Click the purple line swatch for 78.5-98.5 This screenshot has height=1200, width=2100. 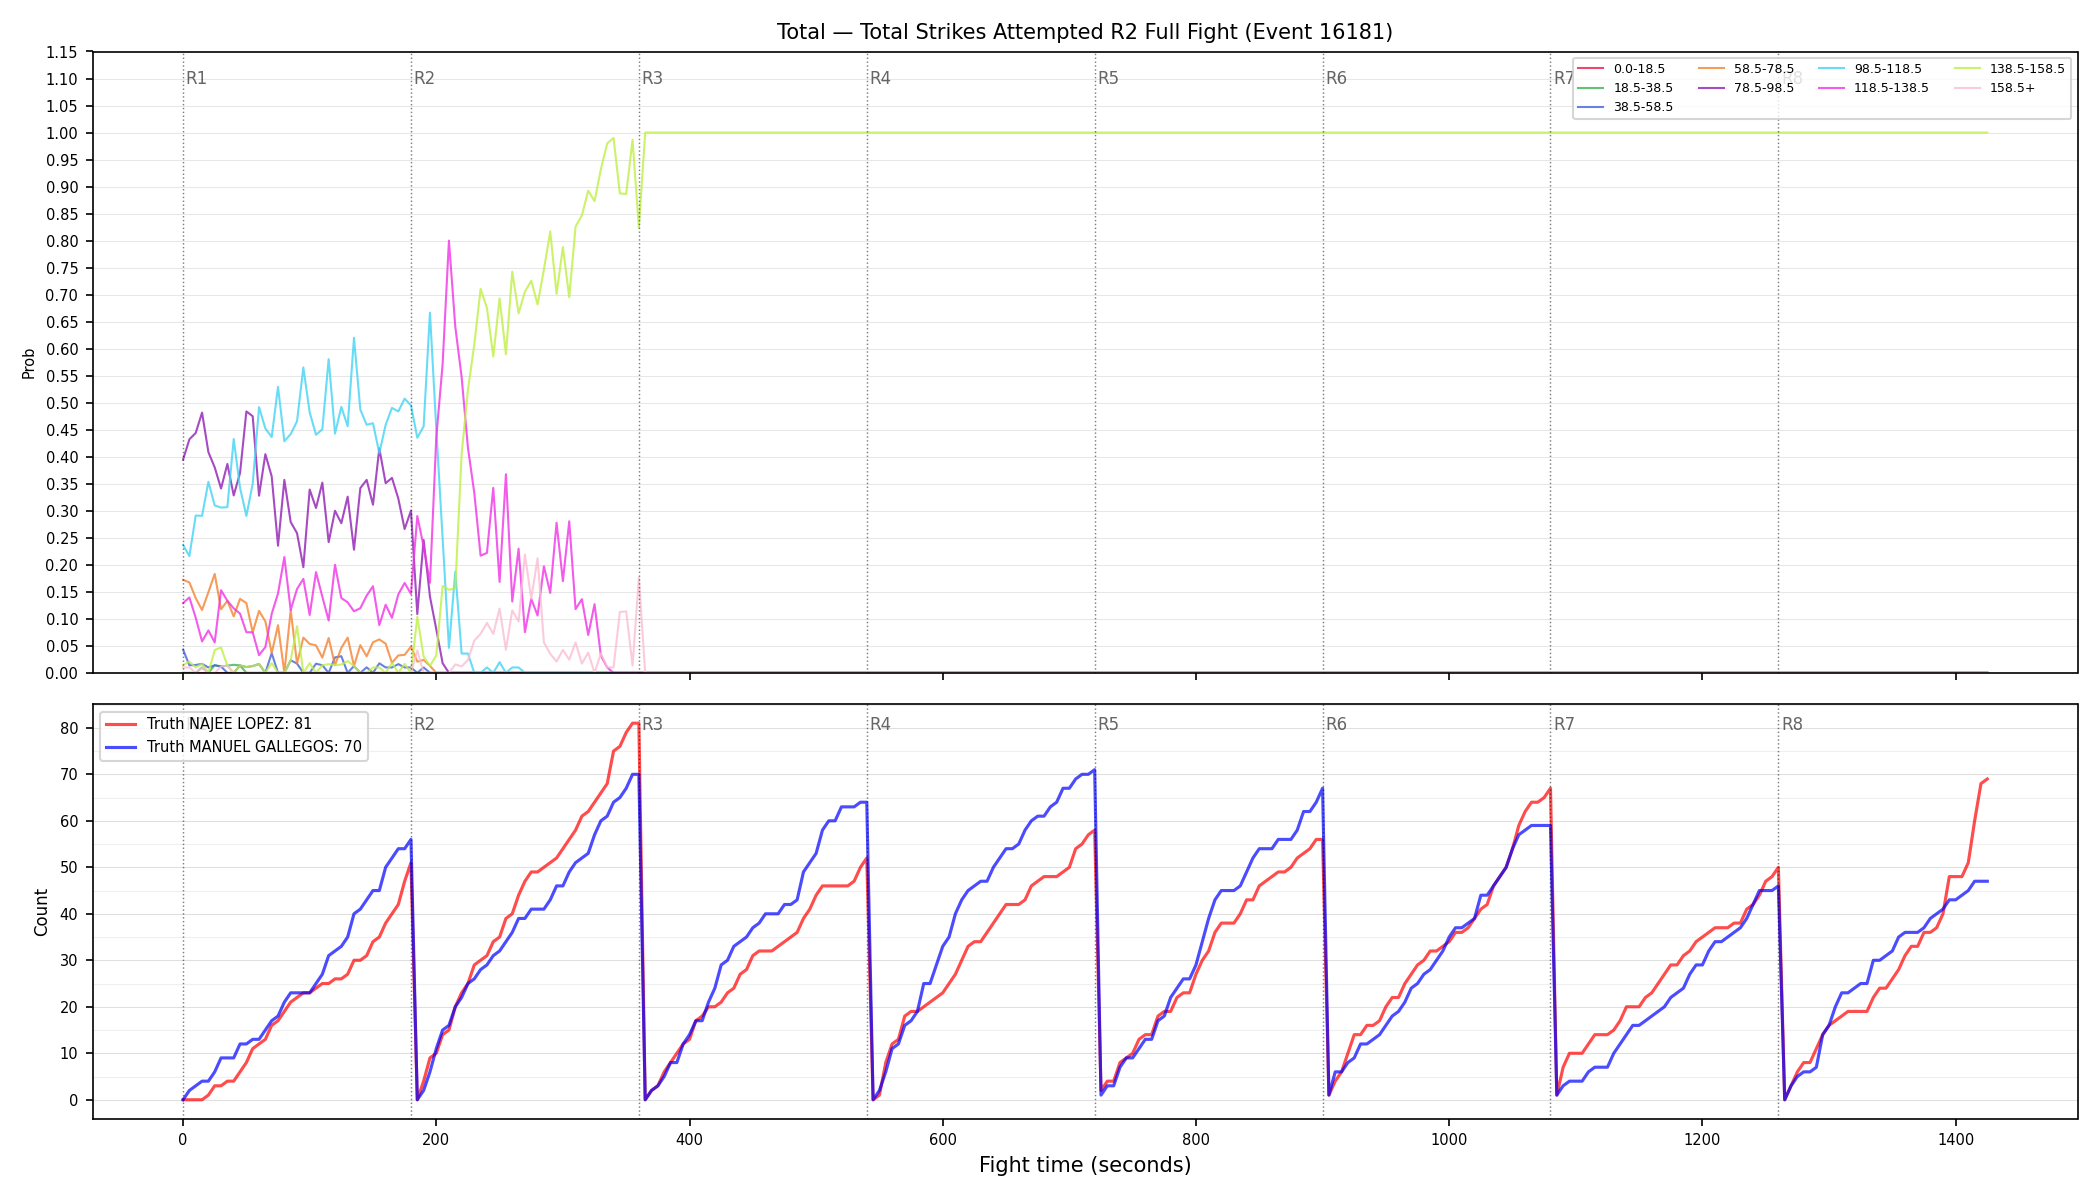[x=1711, y=88]
